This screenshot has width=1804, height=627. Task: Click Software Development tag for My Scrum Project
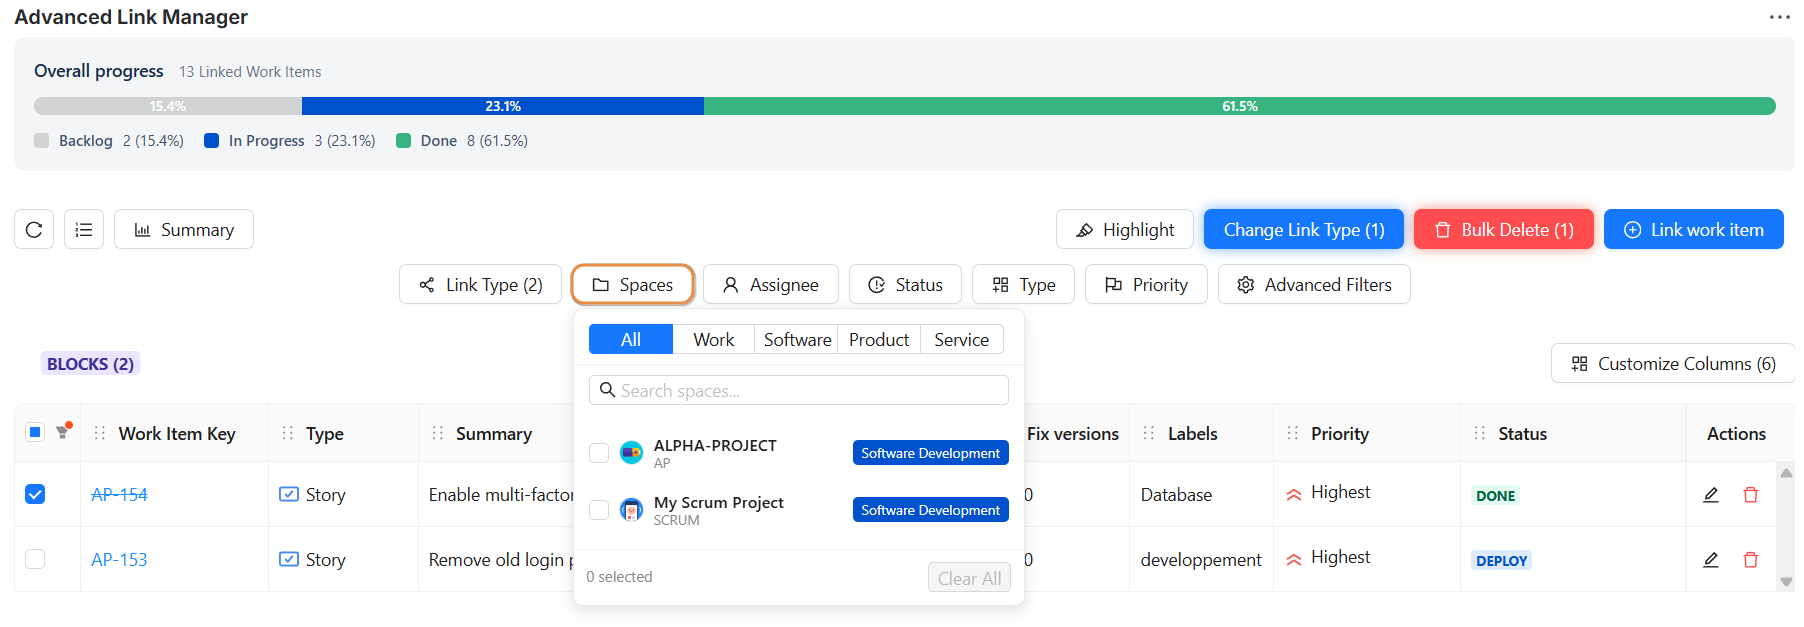click(x=930, y=510)
